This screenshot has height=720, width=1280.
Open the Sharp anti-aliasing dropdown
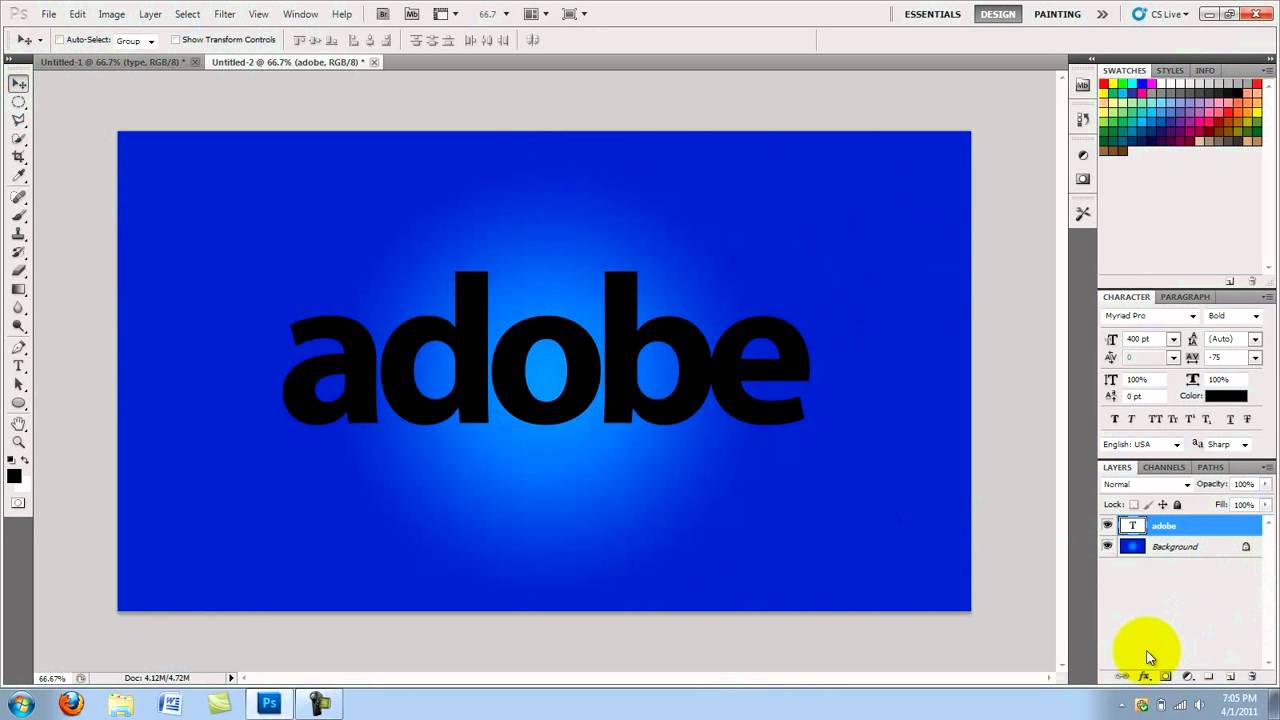point(1245,445)
